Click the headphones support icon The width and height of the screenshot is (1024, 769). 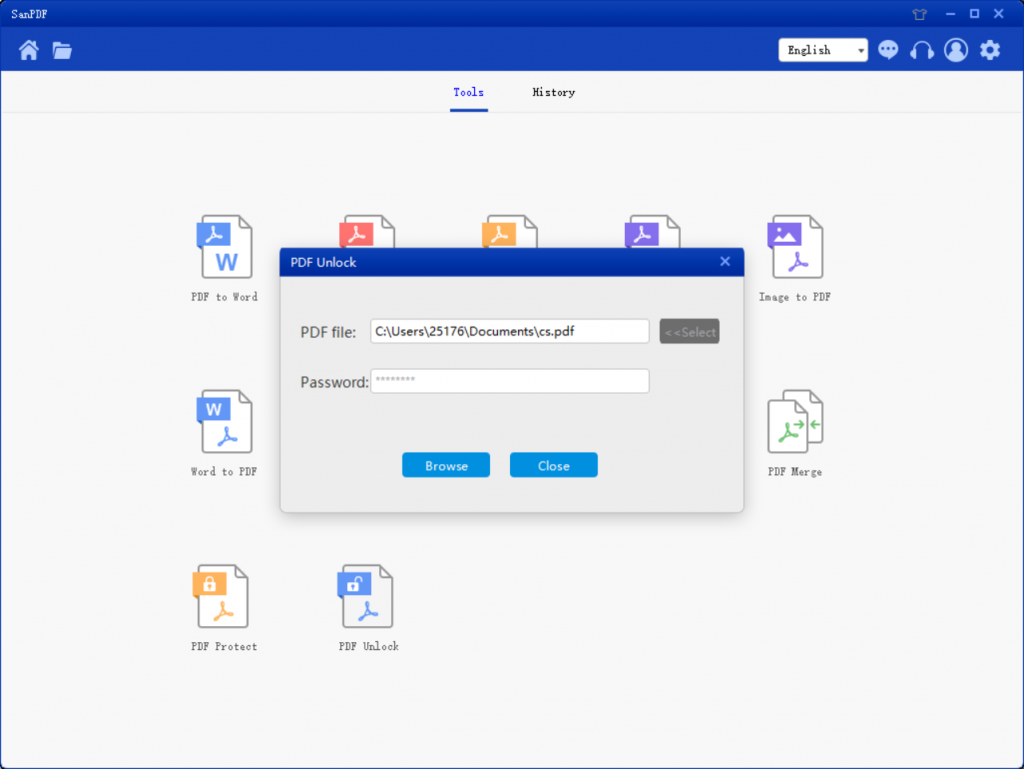point(921,50)
